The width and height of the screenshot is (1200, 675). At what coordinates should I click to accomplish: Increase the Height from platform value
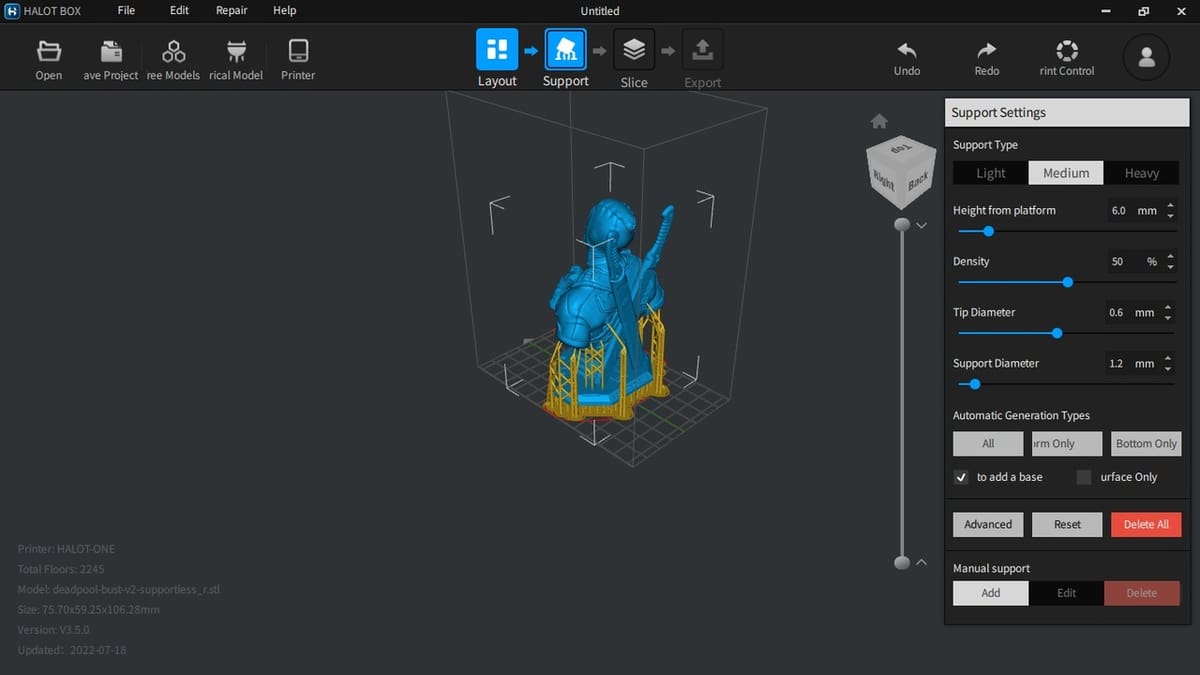[x=1170, y=206]
